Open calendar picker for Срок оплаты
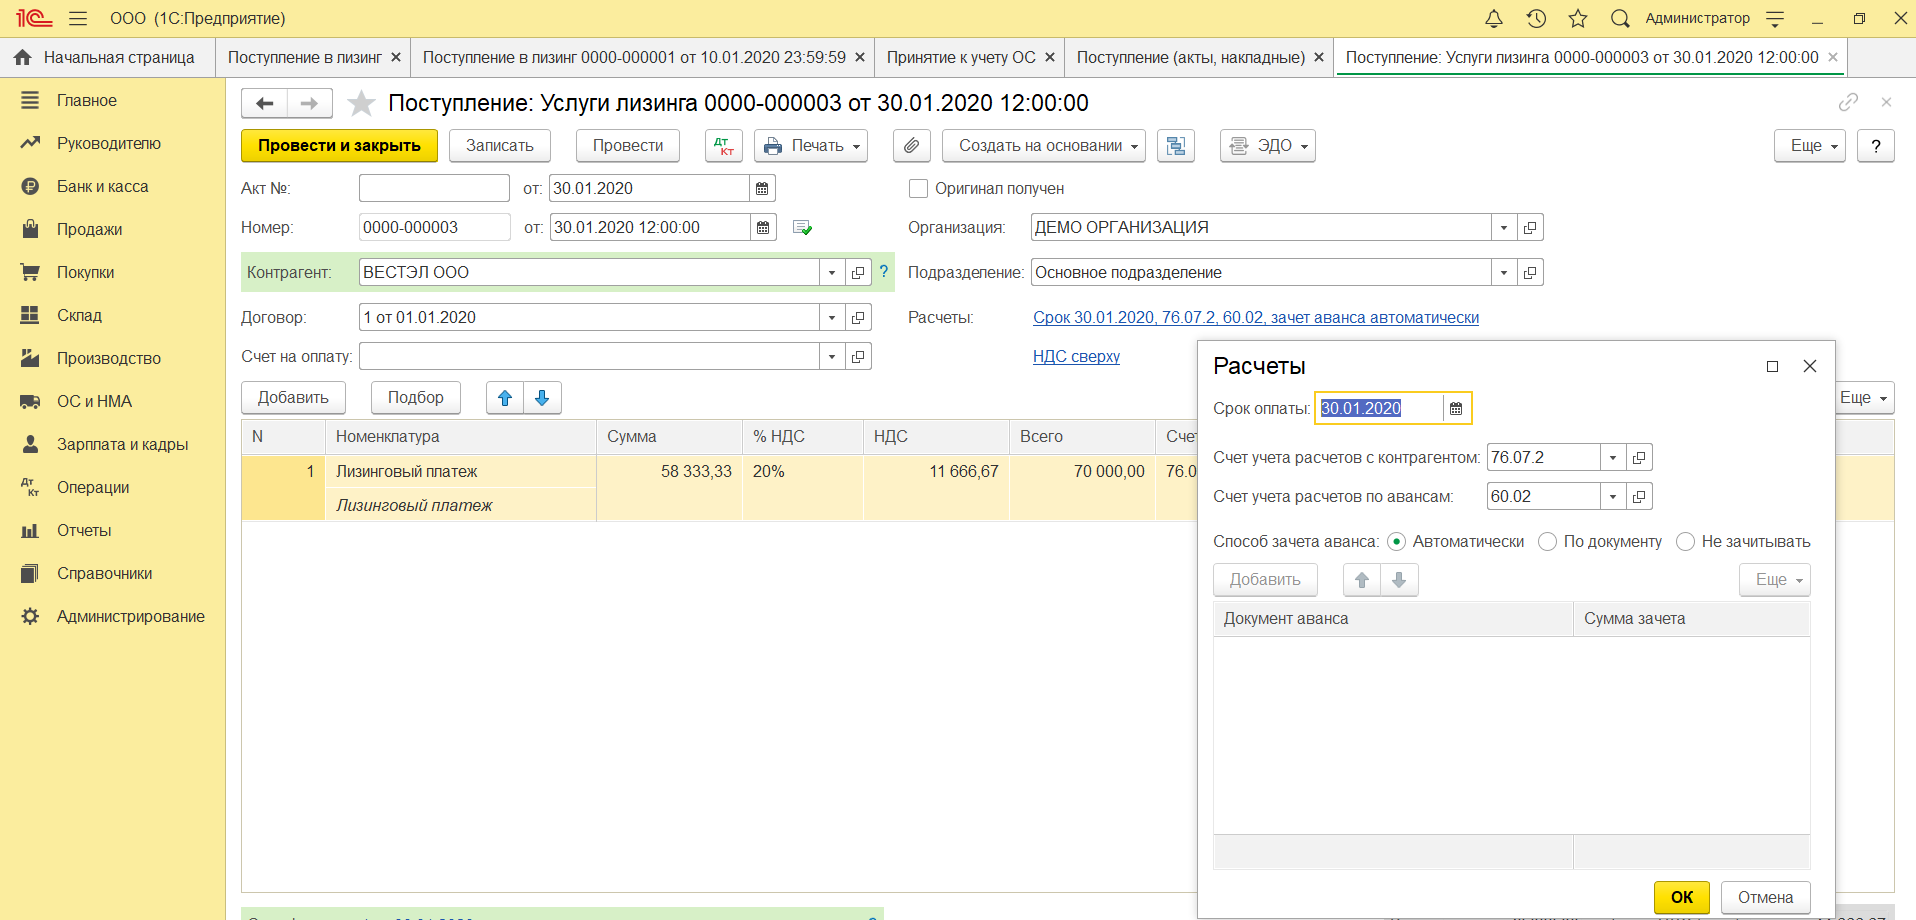Image resolution: width=1916 pixels, height=920 pixels. (1456, 408)
